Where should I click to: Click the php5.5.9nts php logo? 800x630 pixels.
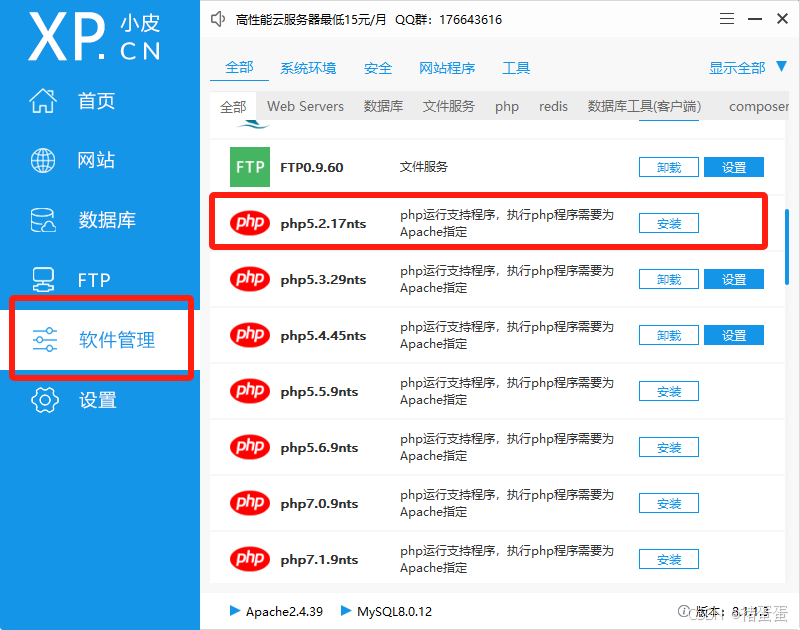pos(249,391)
